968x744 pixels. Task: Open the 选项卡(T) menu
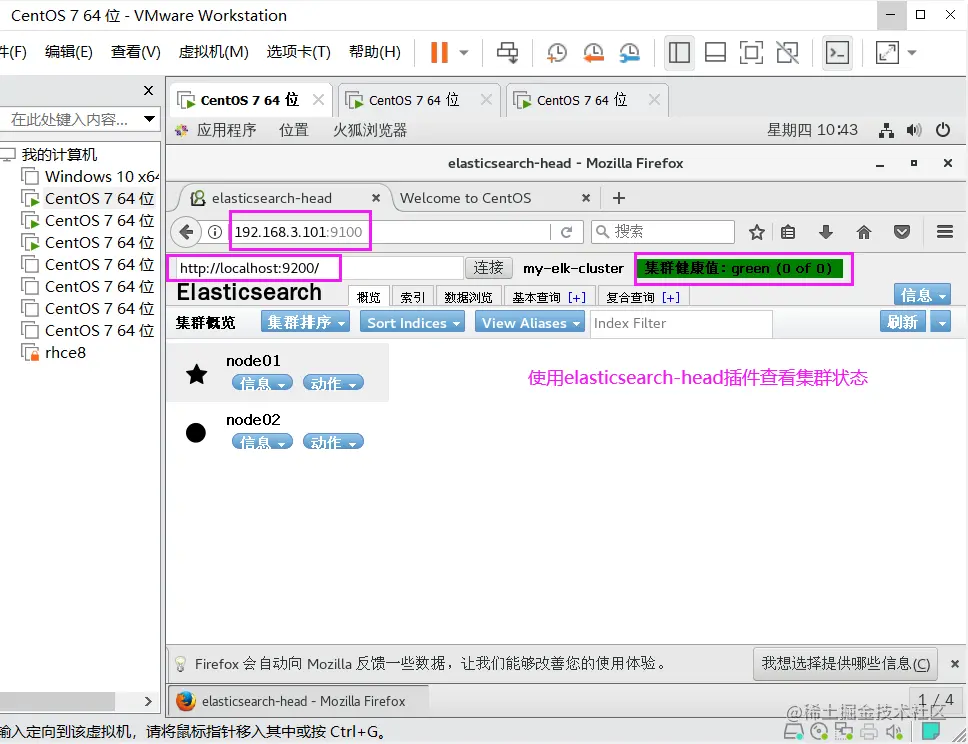tap(298, 52)
